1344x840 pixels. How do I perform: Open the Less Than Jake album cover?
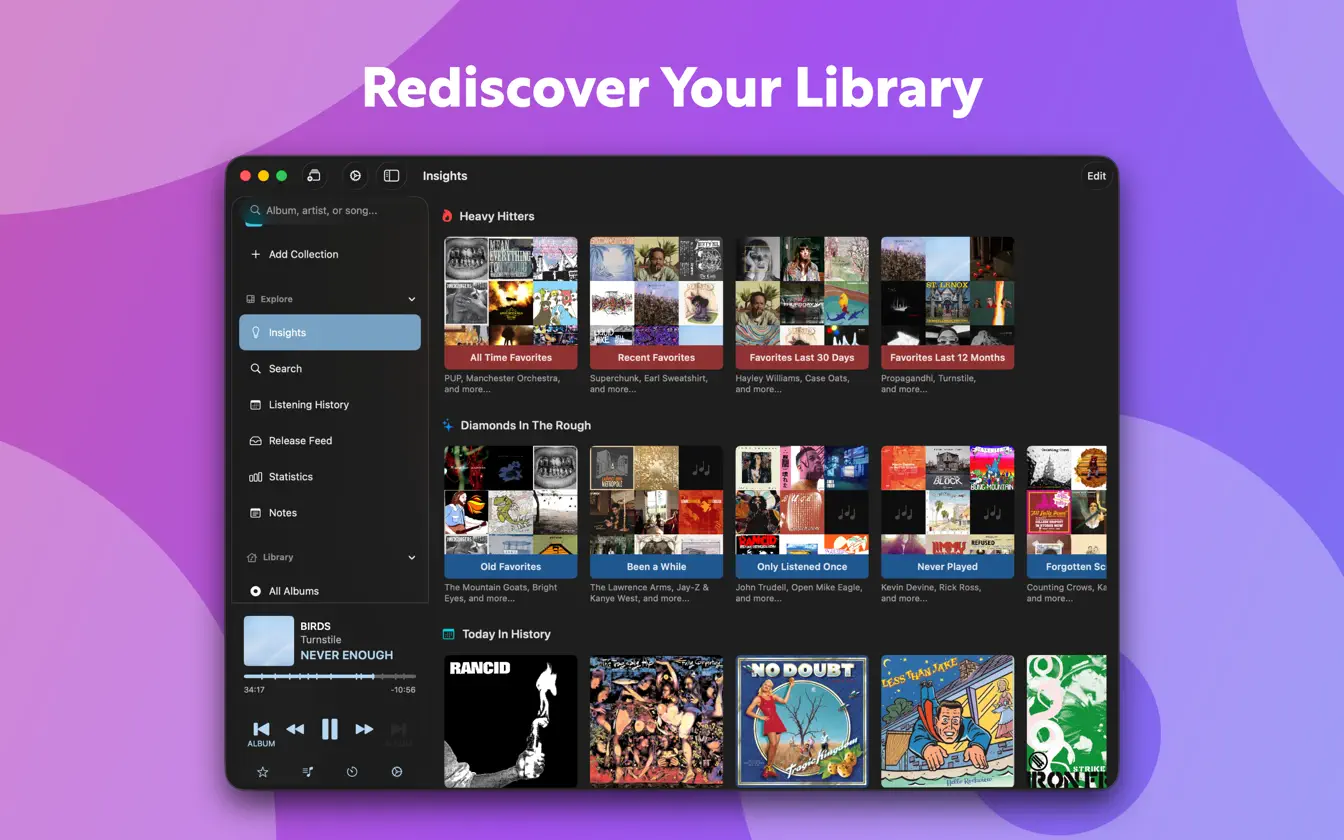pyautogui.click(x=947, y=721)
